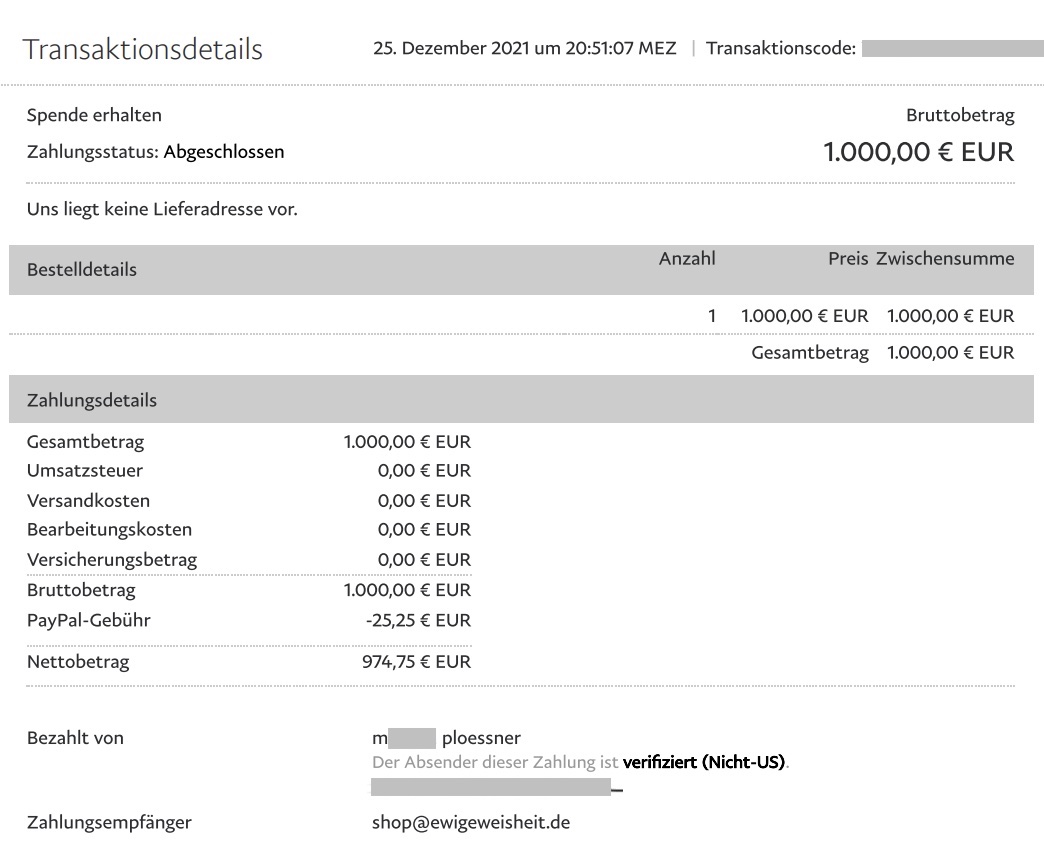
Task: Click the Zahlungsempfänger label
Action: pyautogui.click(x=109, y=822)
